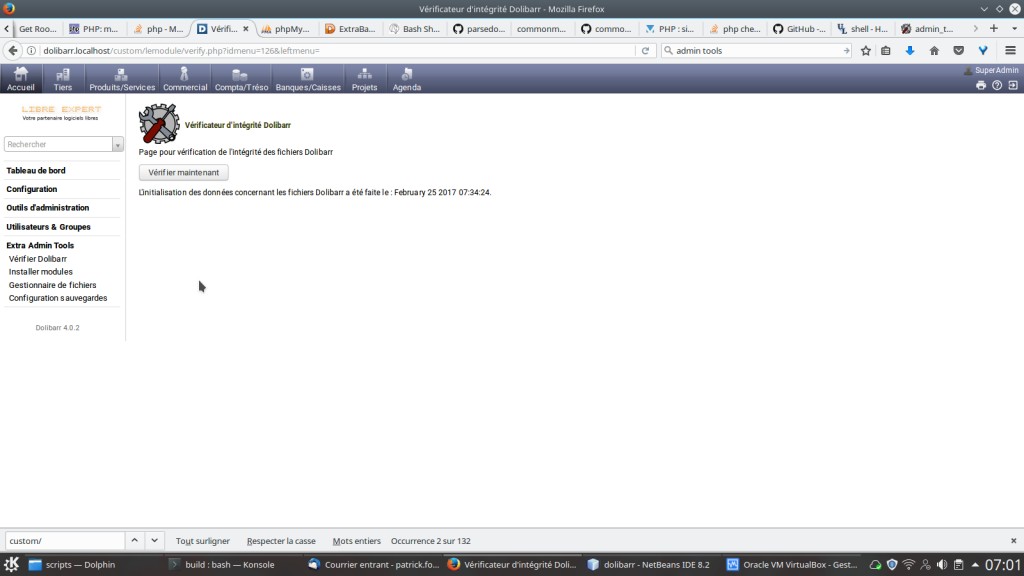Image resolution: width=1024 pixels, height=576 pixels.
Task: Show hidden system tray icons arrow
Action: click(975, 564)
